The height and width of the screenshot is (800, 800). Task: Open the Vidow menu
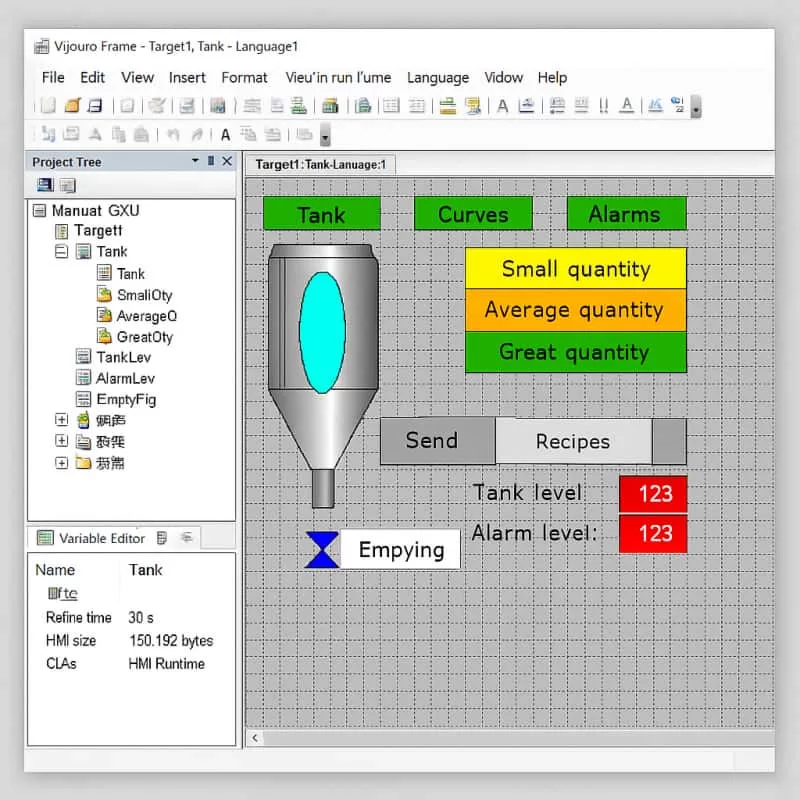(504, 78)
